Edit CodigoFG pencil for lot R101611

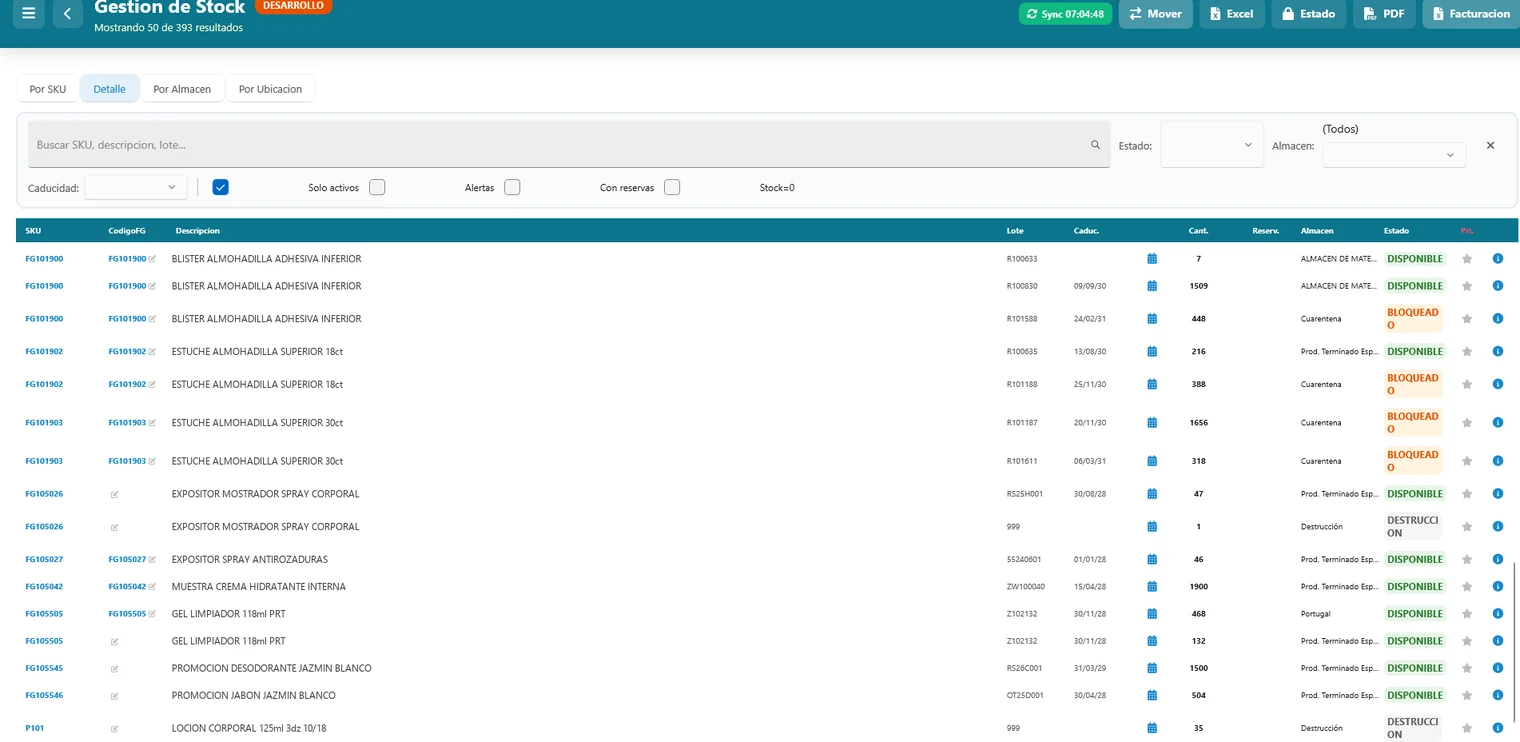pyautogui.click(x=152, y=462)
